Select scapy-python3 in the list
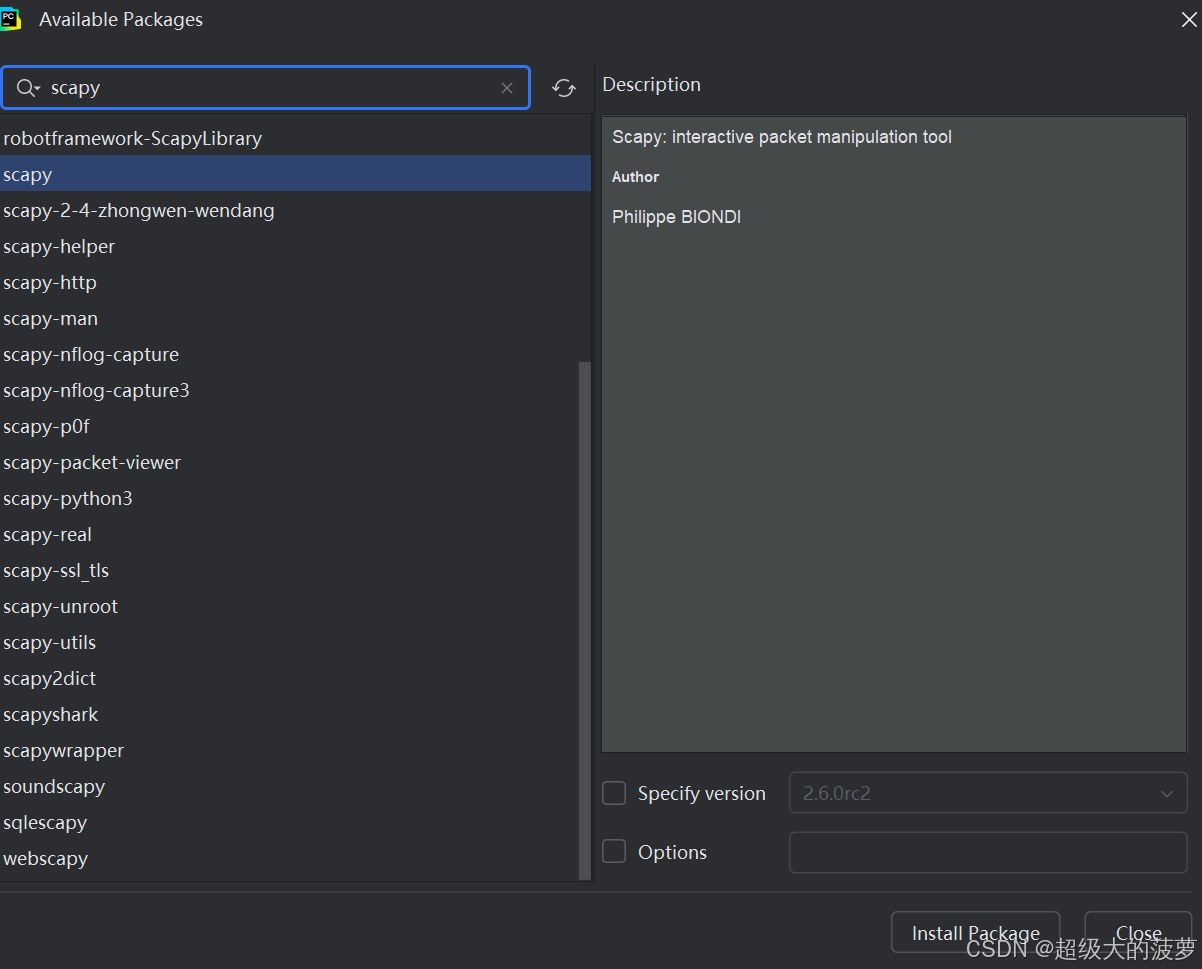 tap(289, 498)
